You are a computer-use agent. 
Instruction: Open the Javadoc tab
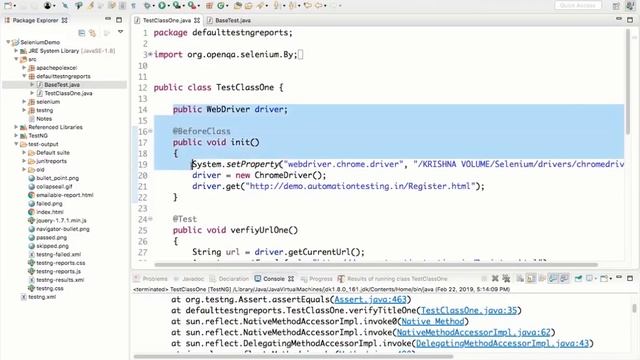pyautogui.click(x=193, y=279)
